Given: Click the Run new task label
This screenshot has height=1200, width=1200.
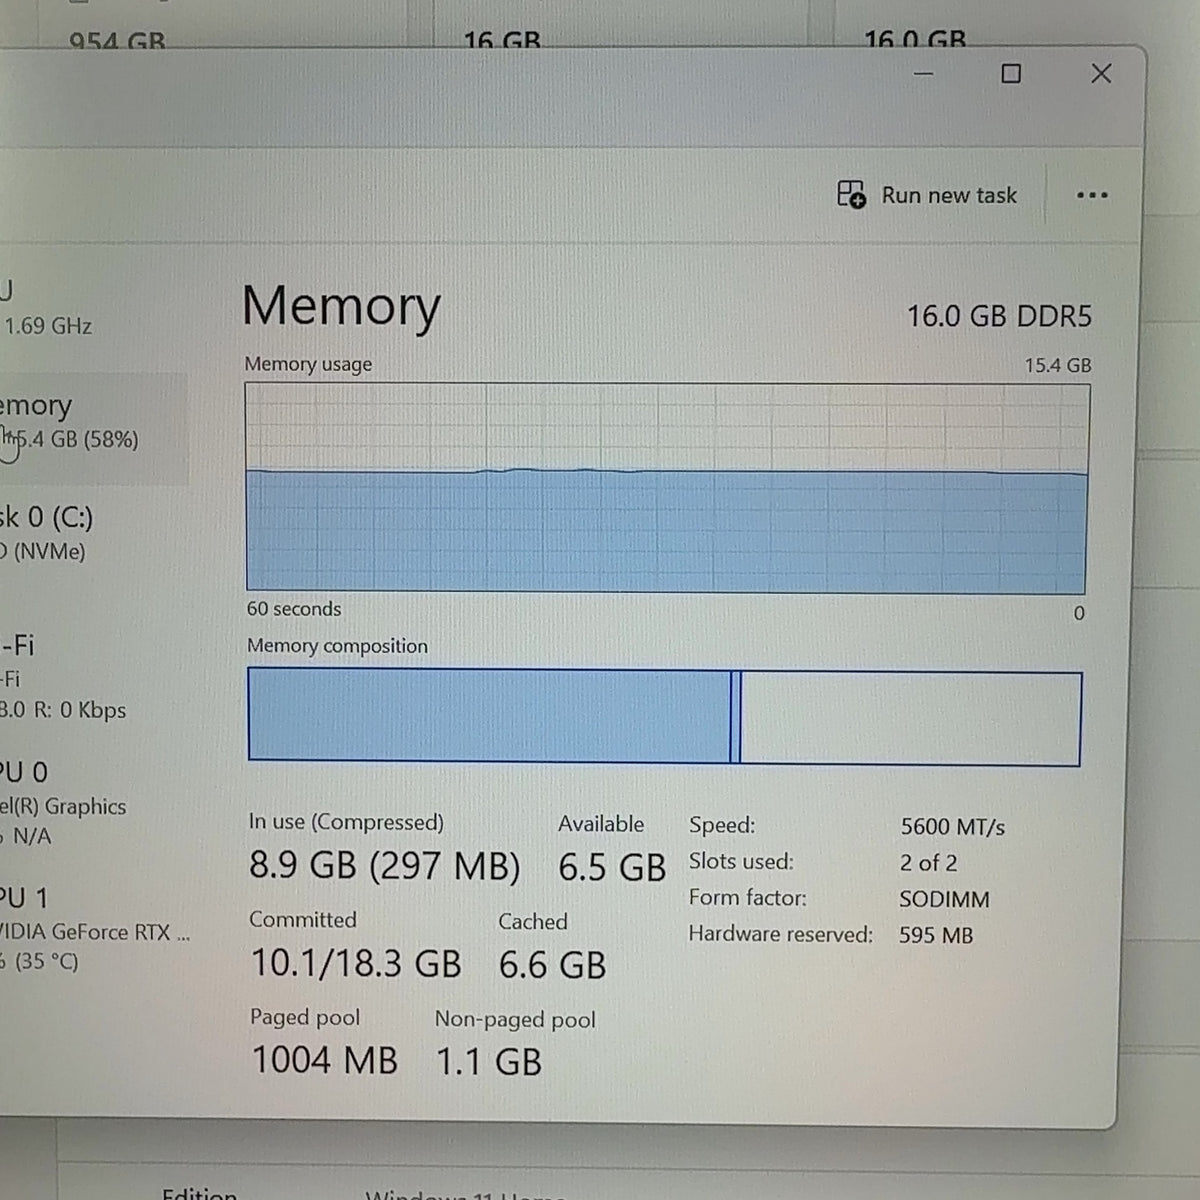Looking at the screenshot, I should (949, 195).
